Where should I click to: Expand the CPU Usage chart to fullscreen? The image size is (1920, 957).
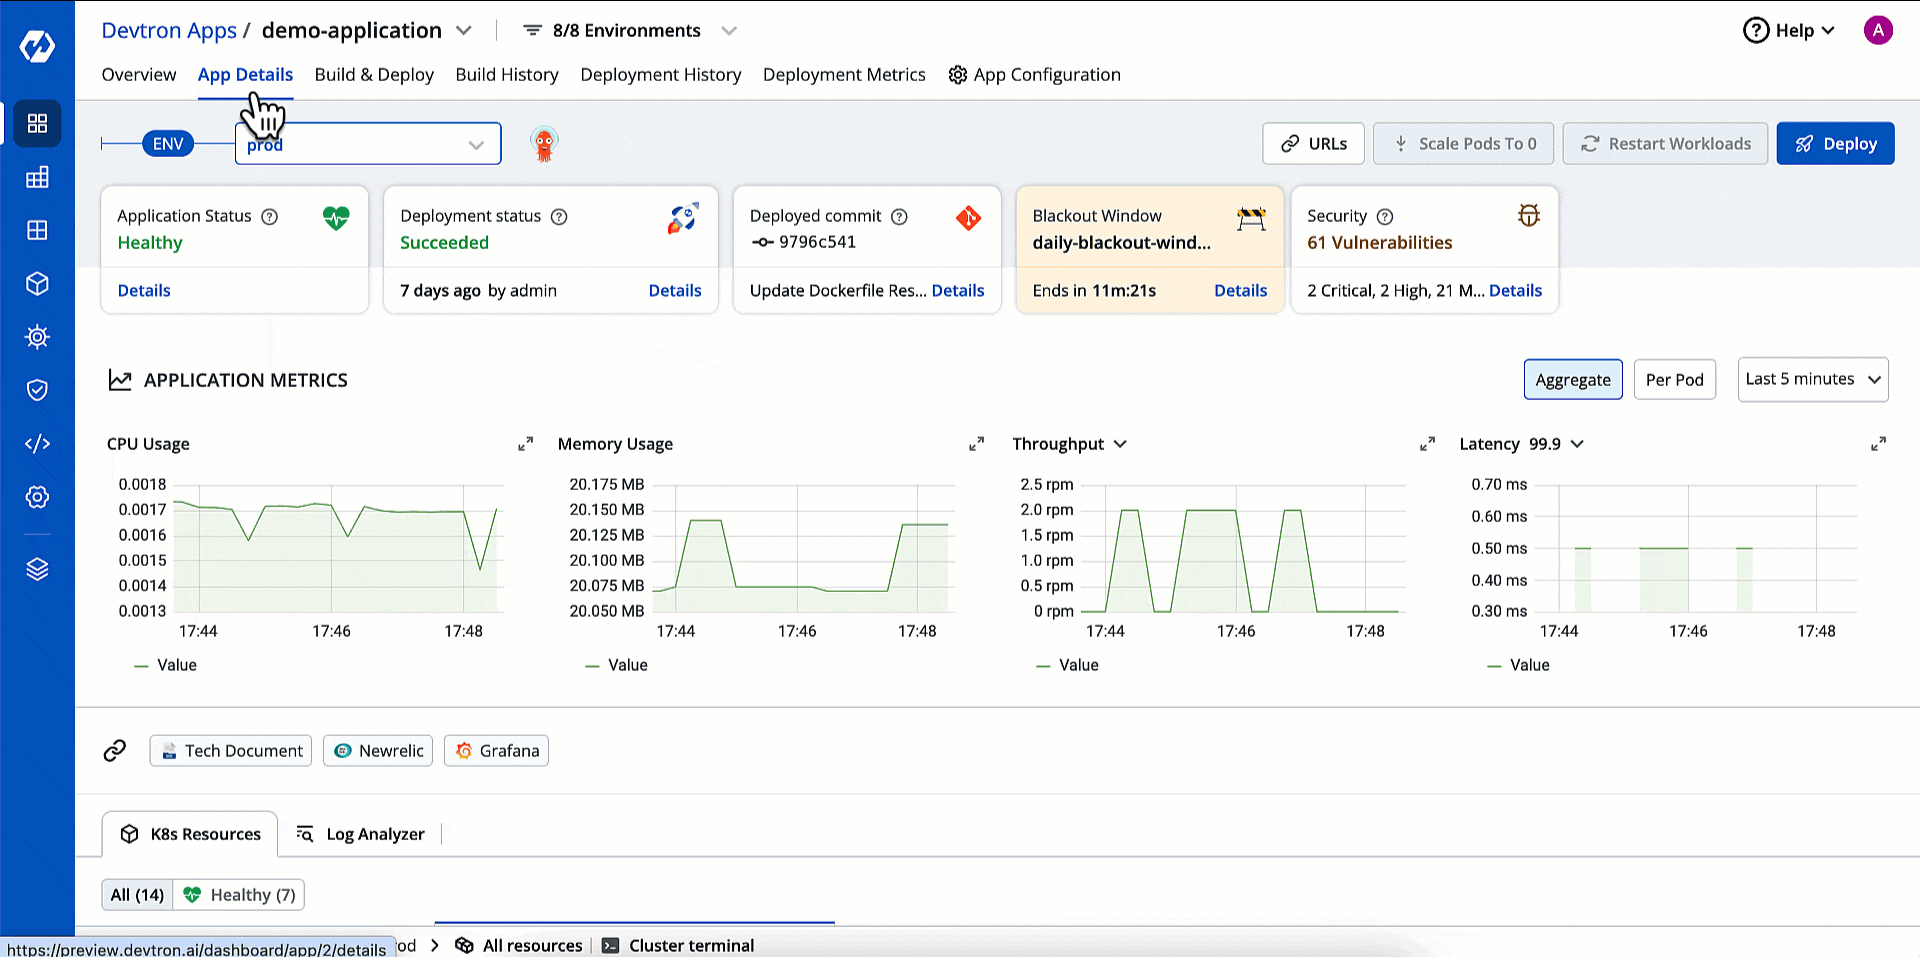(x=524, y=444)
